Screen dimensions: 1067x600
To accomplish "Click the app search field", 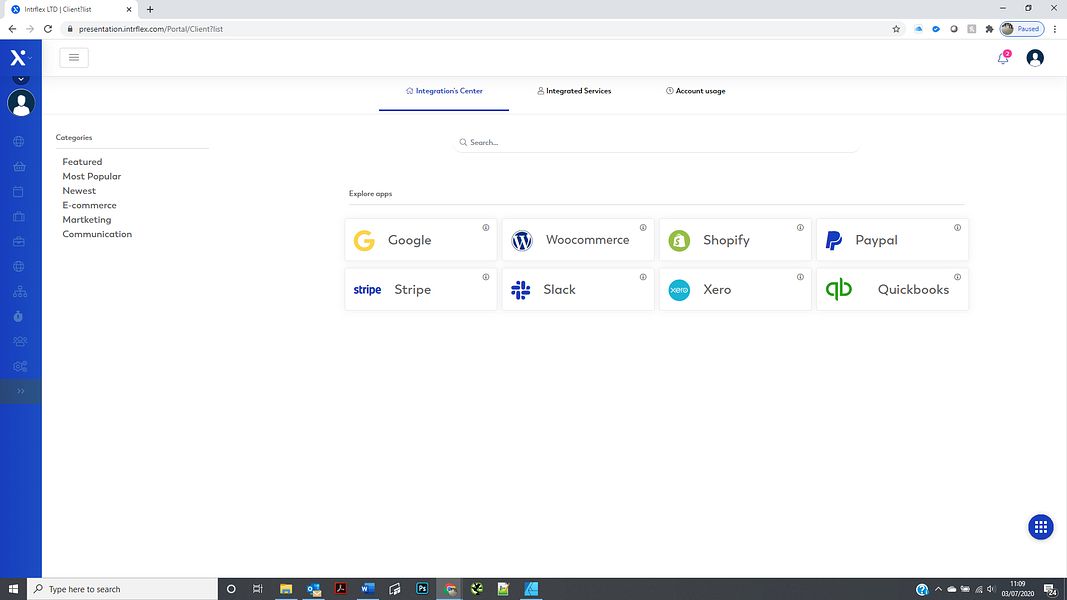I will point(657,142).
